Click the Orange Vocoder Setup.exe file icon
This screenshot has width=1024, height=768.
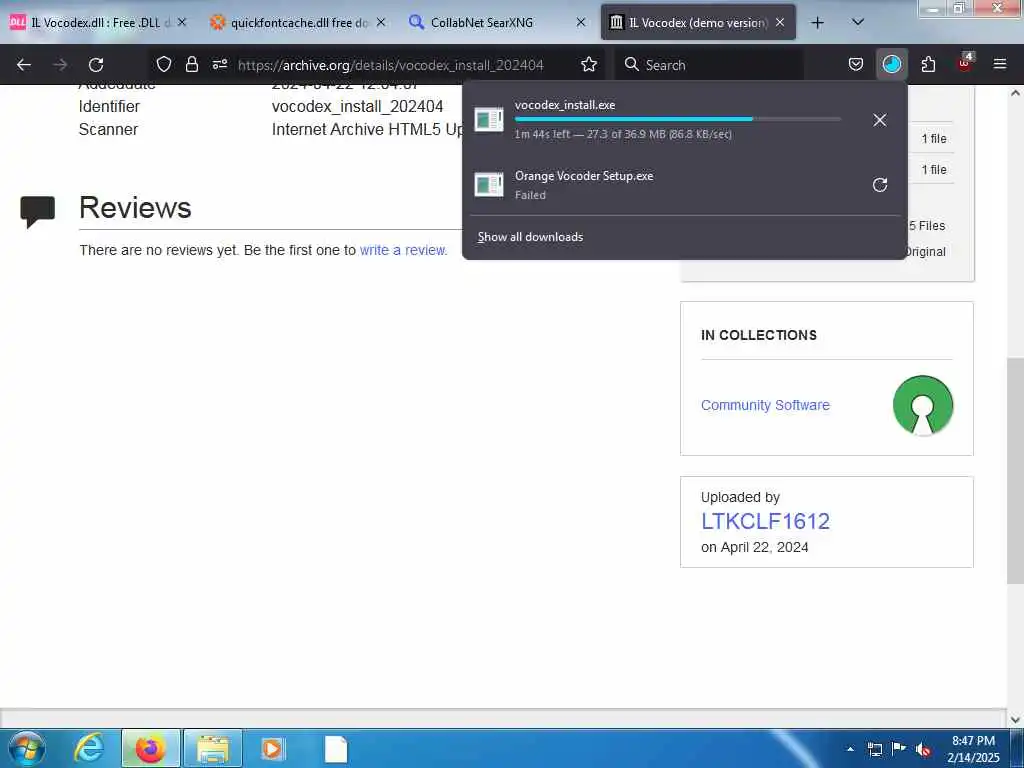pyautogui.click(x=489, y=185)
